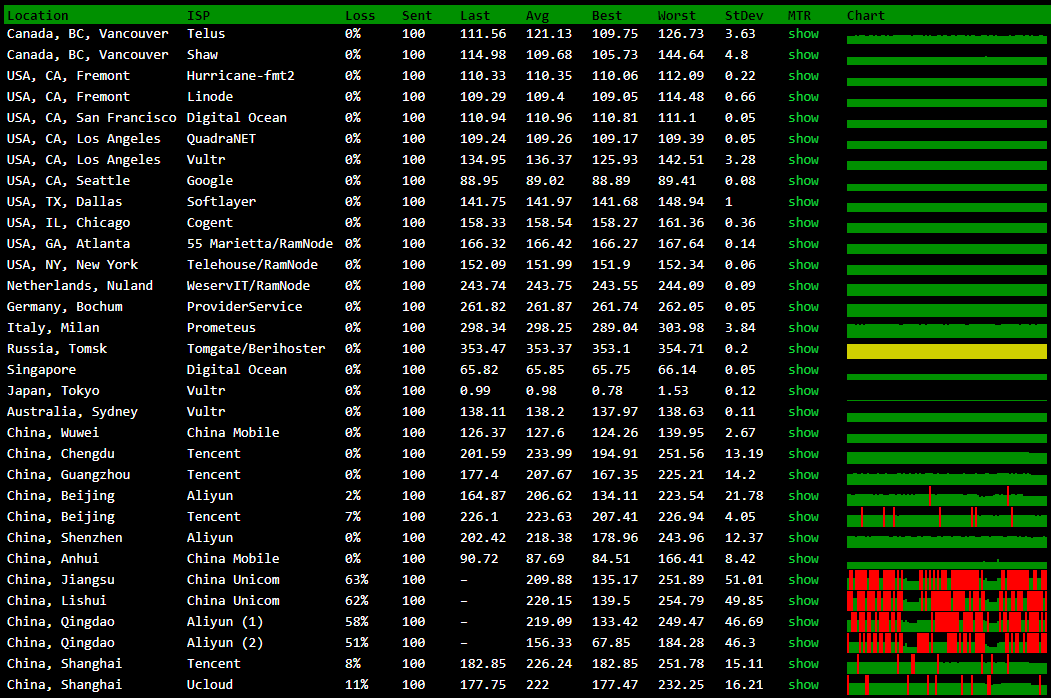Click the Tomgate/Berihoster ISP name

(x=256, y=349)
